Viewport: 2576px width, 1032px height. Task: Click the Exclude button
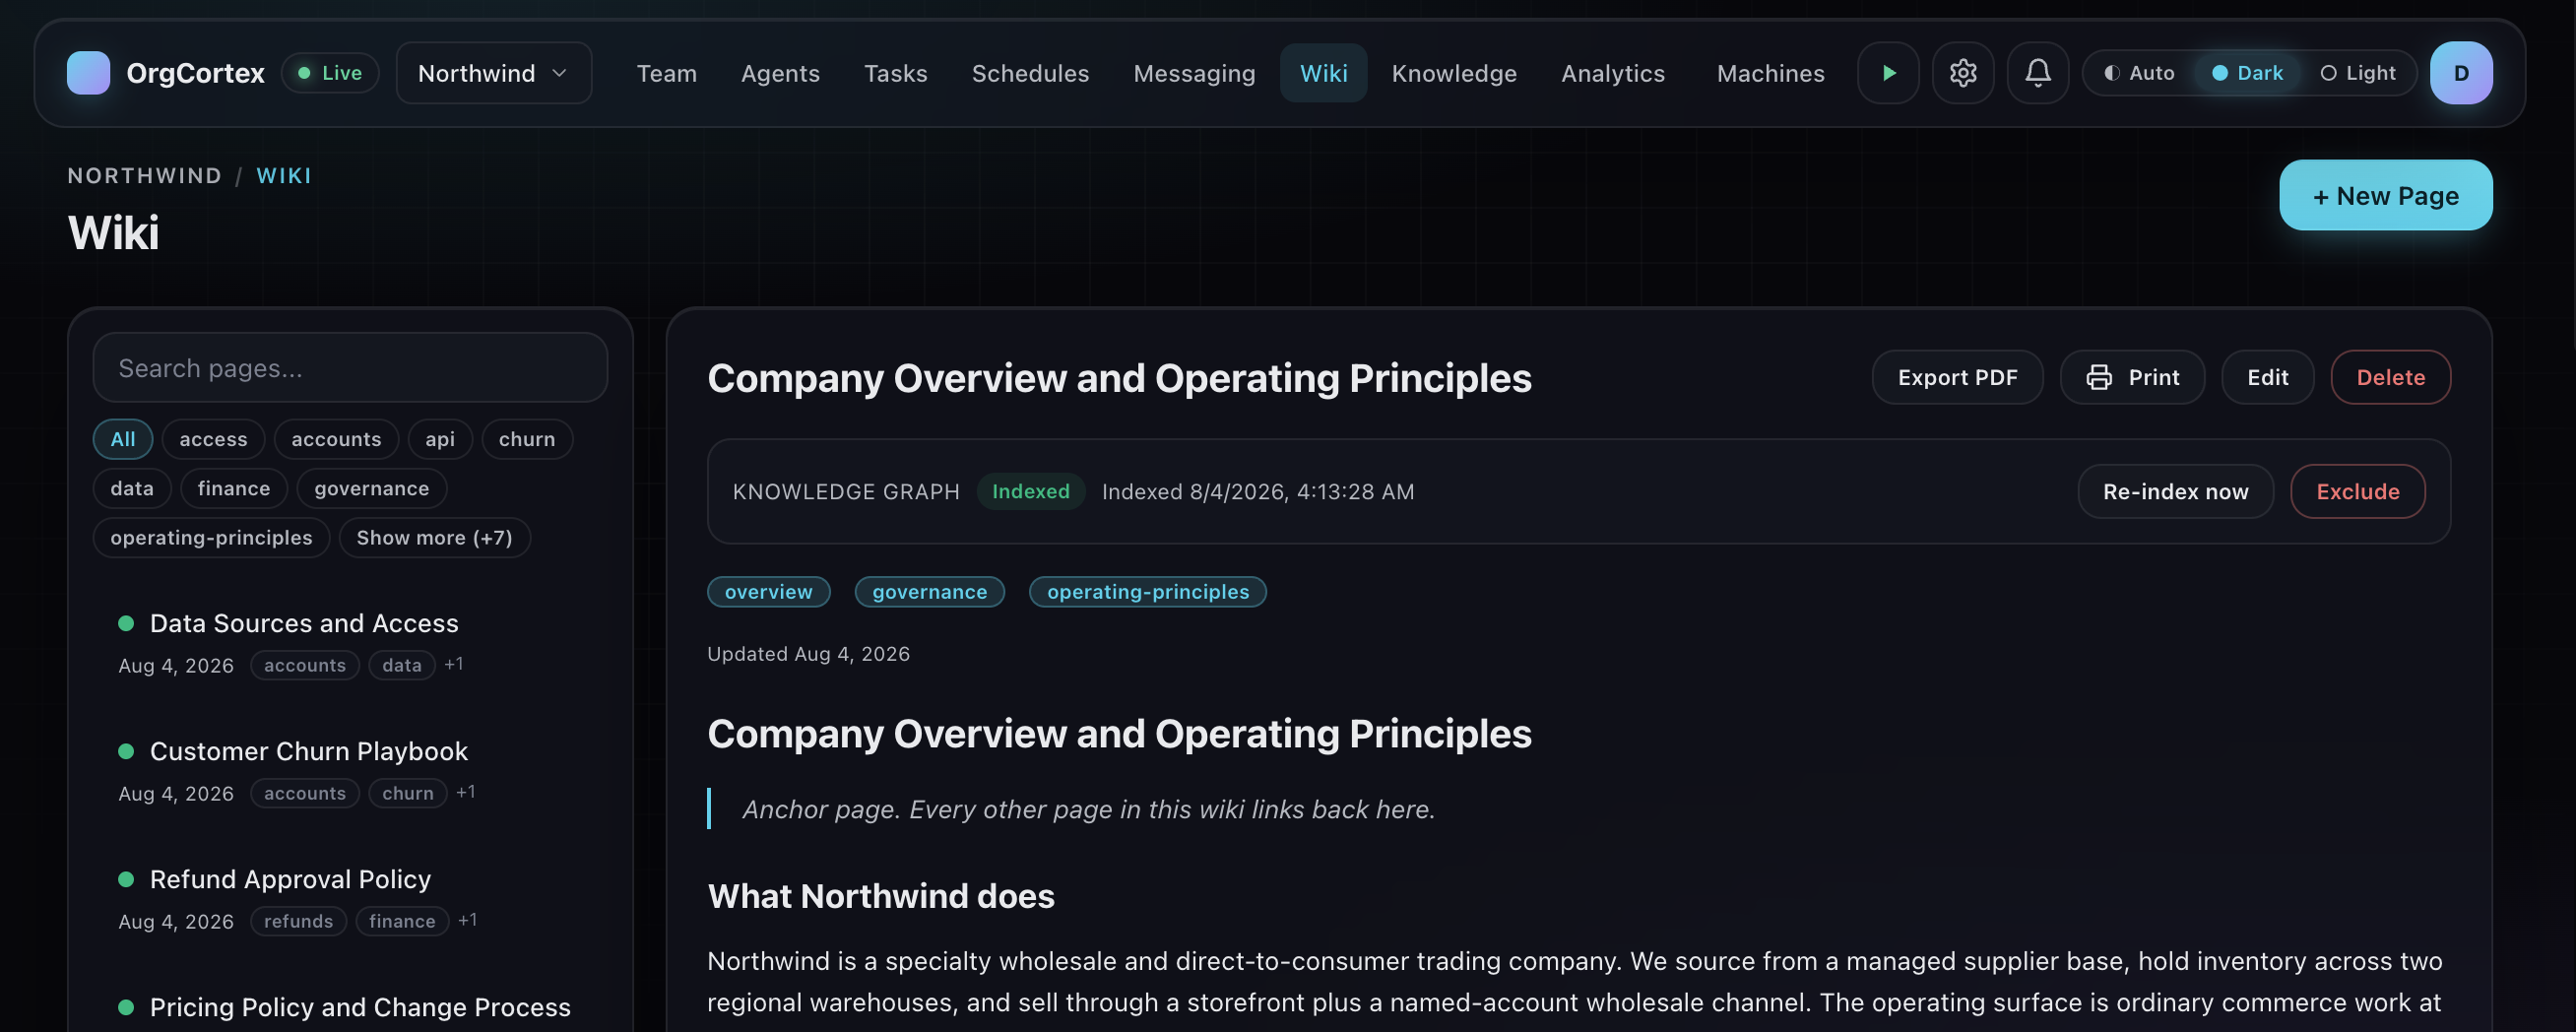click(x=2357, y=491)
